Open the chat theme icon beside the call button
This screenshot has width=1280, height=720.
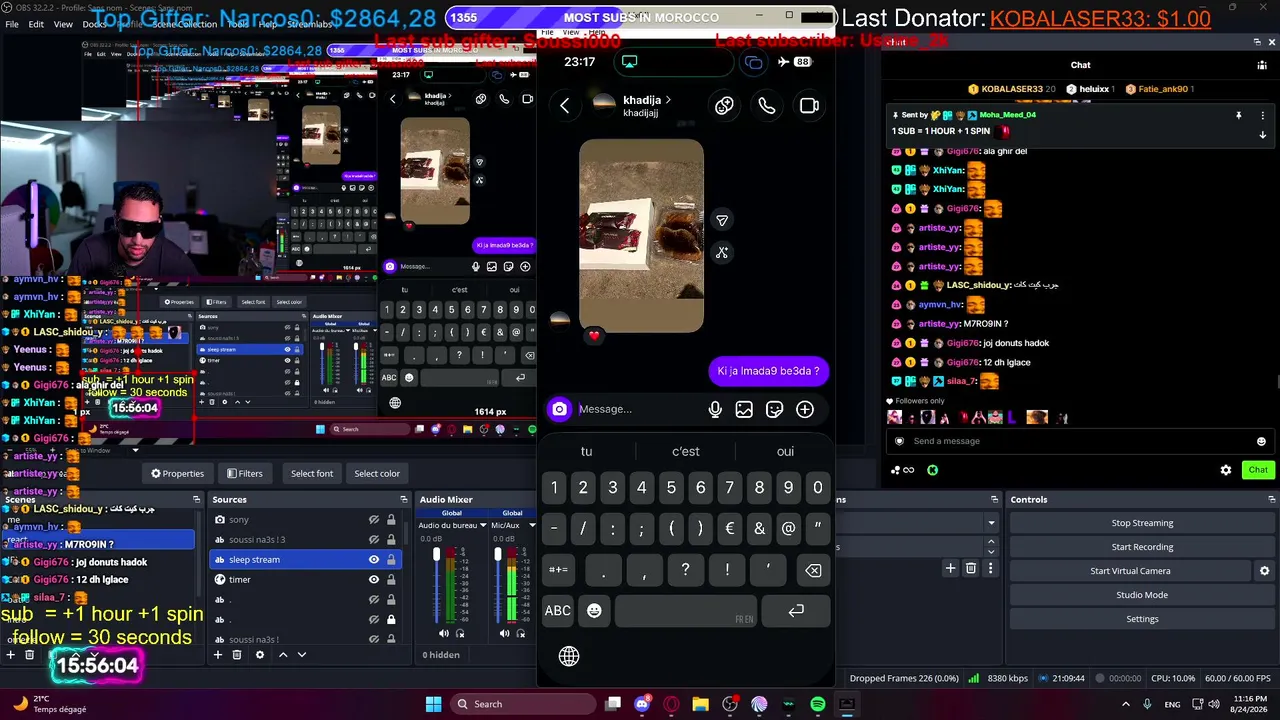click(725, 106)
